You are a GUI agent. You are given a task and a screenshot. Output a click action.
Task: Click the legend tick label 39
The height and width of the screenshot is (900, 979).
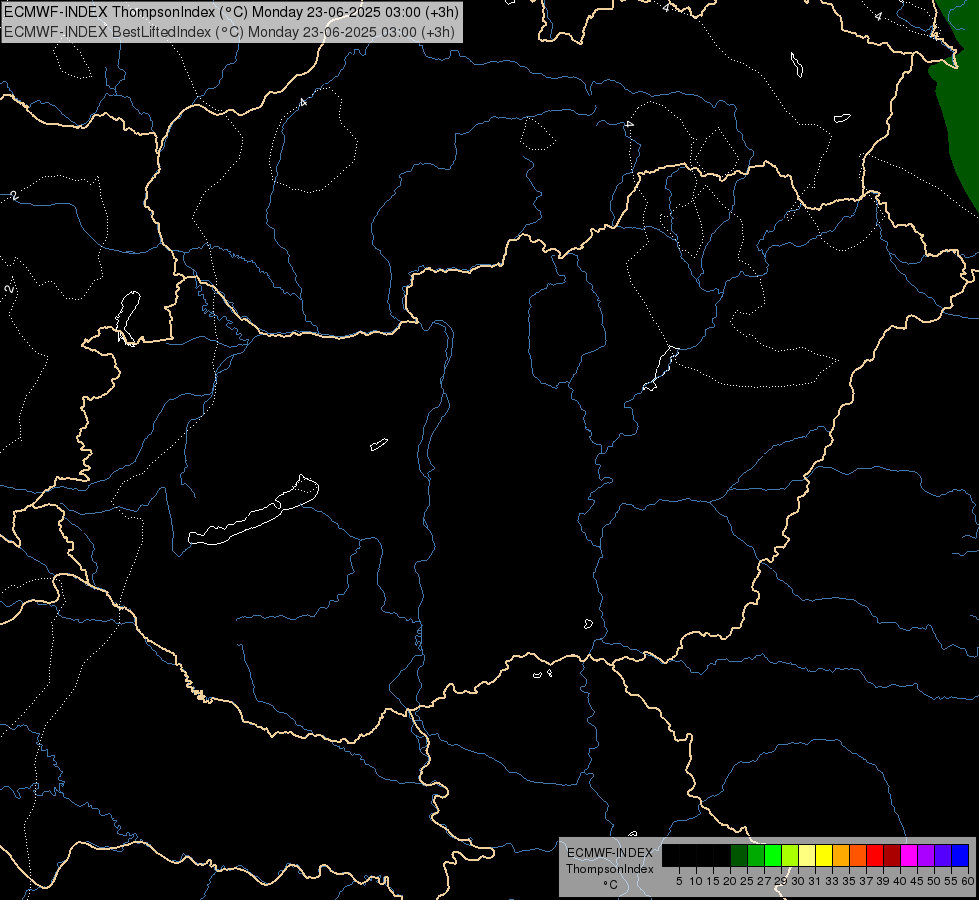883,881
